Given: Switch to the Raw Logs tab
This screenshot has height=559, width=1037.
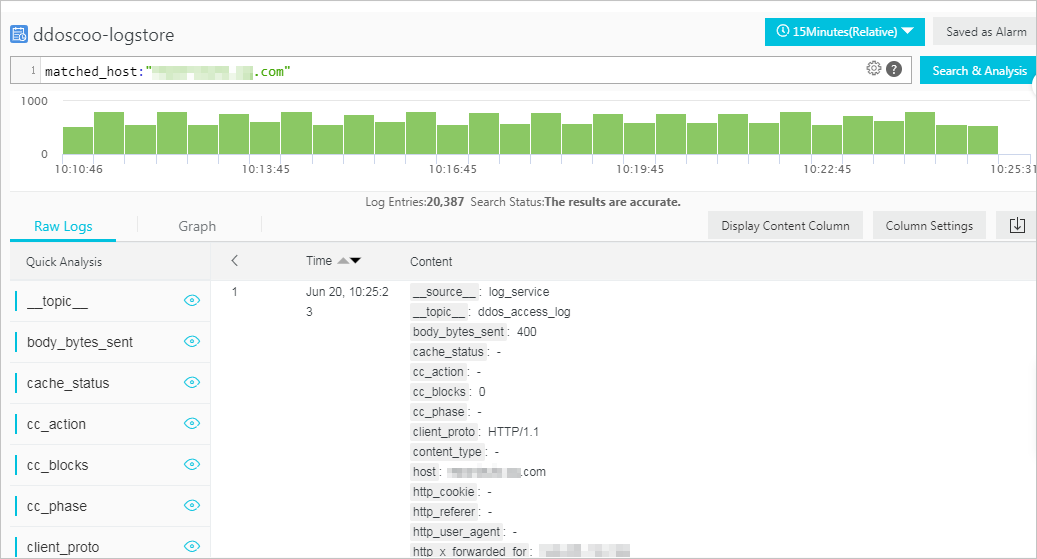Looking at the screenshot, I should point(63,226).
